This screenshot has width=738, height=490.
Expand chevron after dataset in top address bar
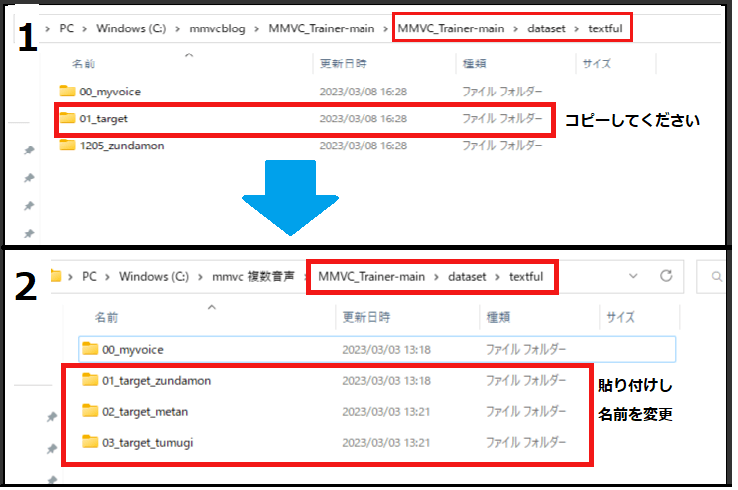tap(577, 29)
